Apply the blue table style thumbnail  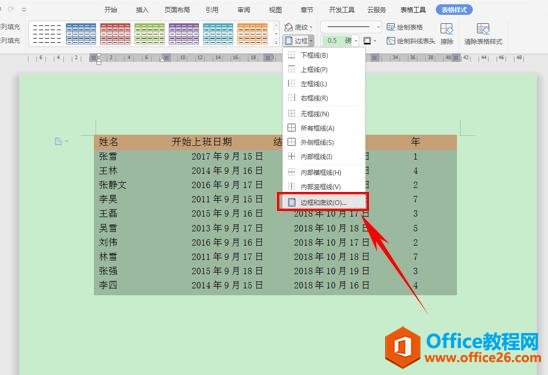tap(81, 34)
